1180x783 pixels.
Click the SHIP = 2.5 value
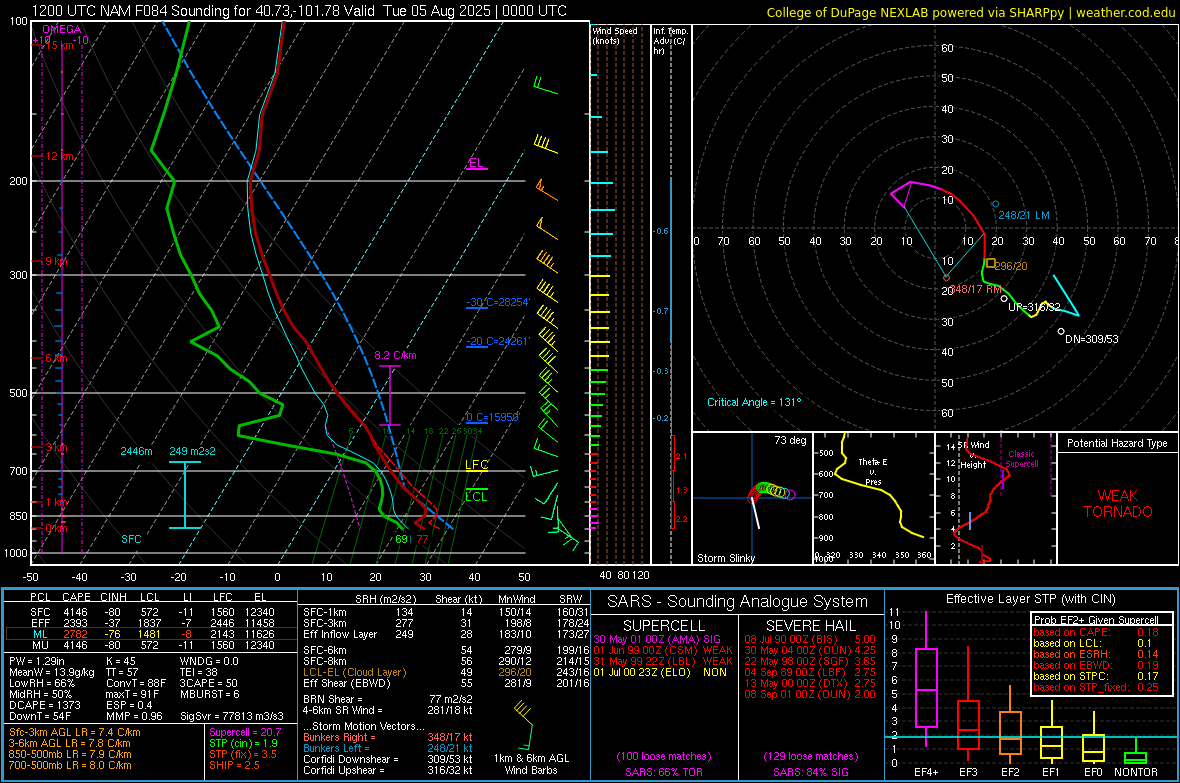(x=234, y=765)
